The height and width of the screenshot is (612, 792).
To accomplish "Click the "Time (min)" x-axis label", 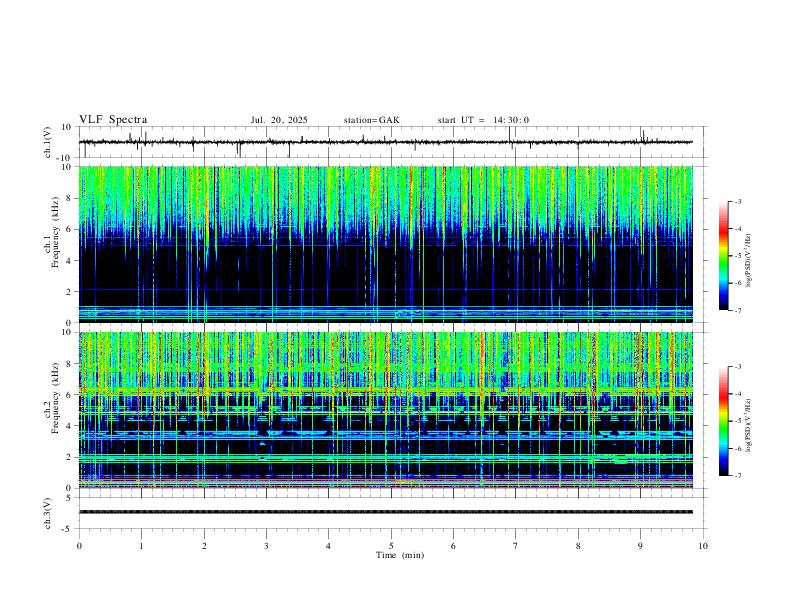I will [400, 555].
